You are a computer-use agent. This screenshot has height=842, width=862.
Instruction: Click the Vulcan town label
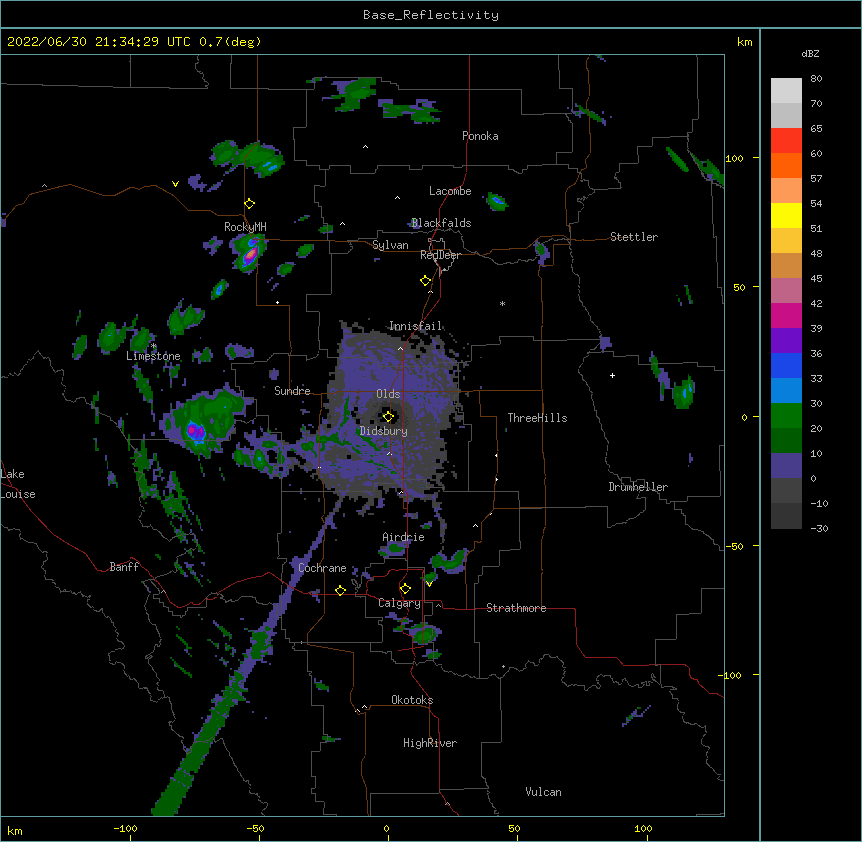(x=543, y=792)
